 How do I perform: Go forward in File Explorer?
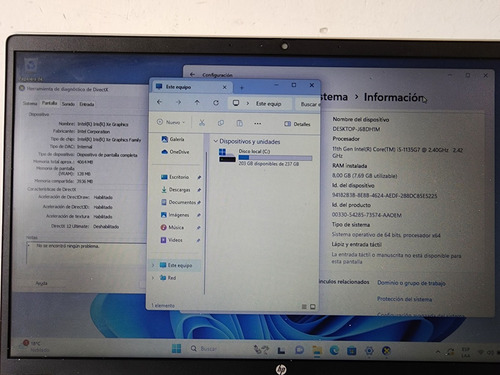[178, 103]
